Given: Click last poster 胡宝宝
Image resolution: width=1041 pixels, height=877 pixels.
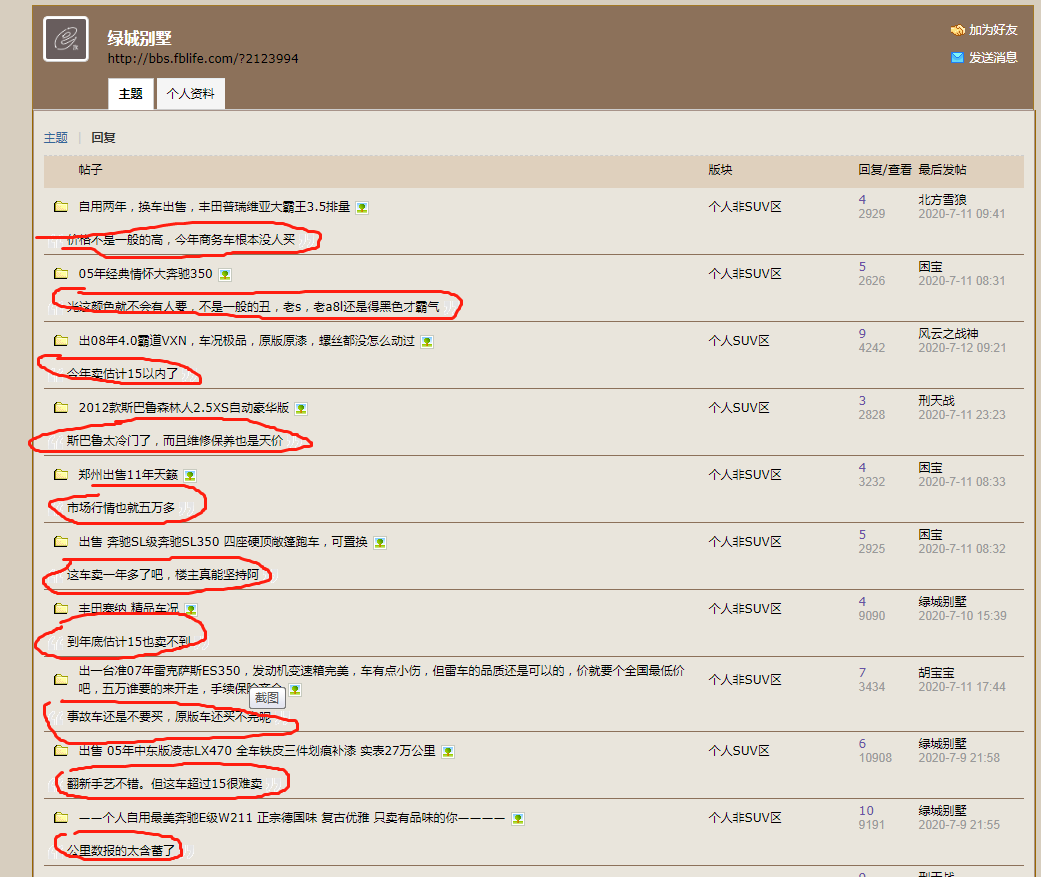Looking at the screenshot, I should (x=936, y=673).
